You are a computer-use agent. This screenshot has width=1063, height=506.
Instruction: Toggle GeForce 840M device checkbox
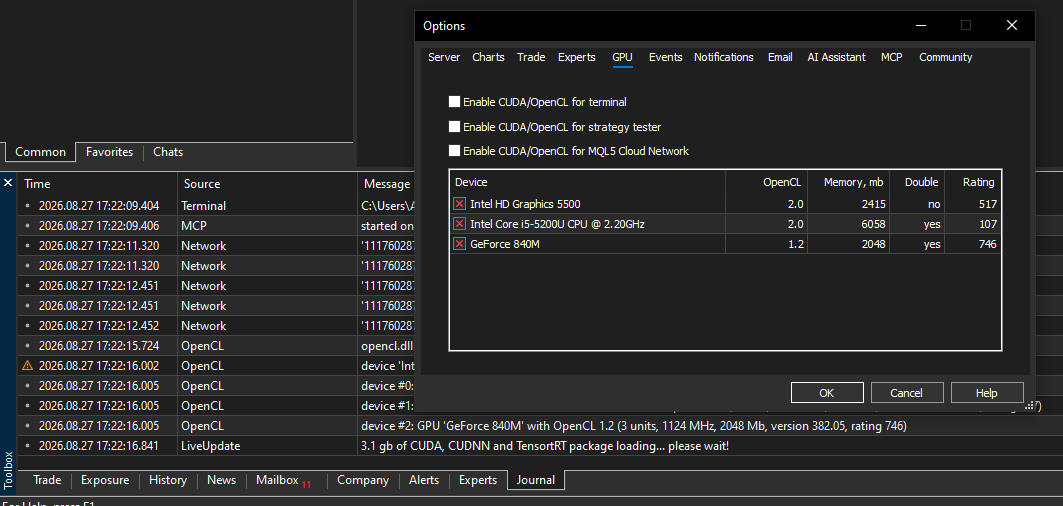tap(460, 244)
